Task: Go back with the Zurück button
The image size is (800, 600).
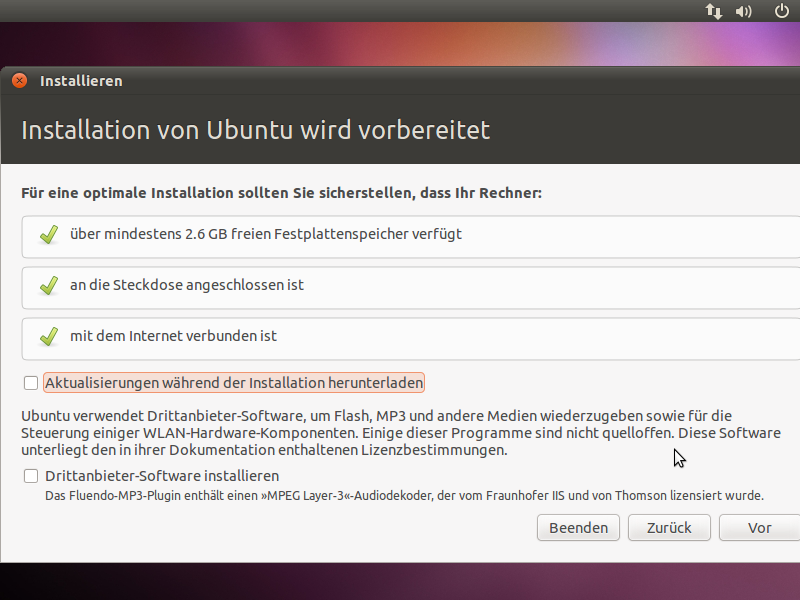Action: click(669, 528)
